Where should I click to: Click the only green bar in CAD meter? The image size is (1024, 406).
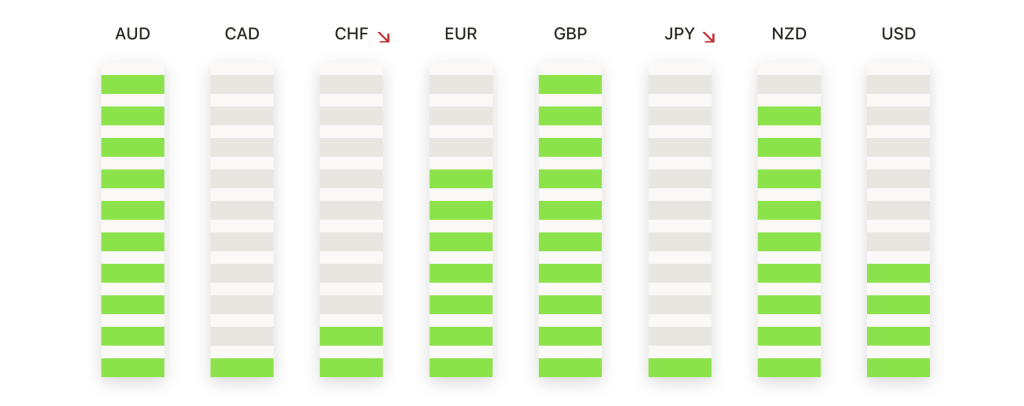[242, 367]
